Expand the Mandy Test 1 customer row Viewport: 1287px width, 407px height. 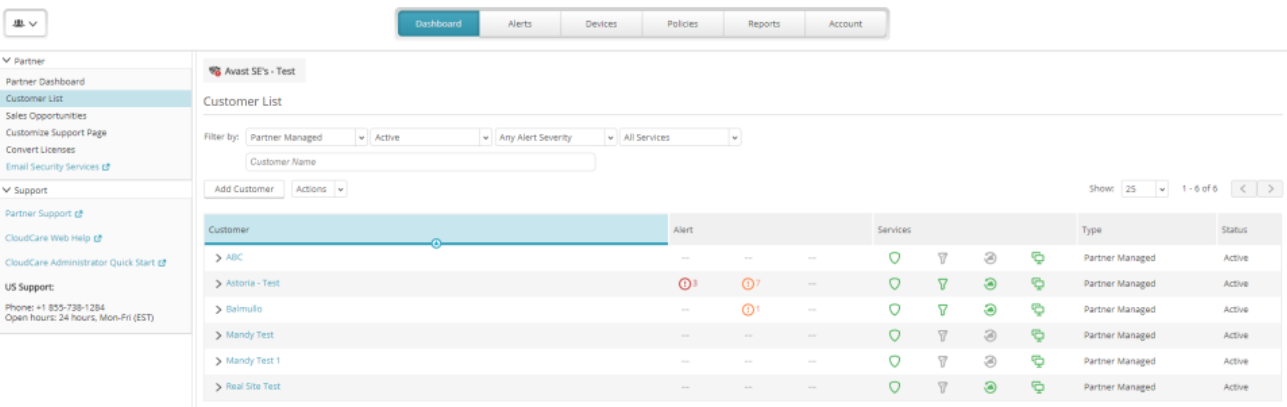tap(218, 361)
